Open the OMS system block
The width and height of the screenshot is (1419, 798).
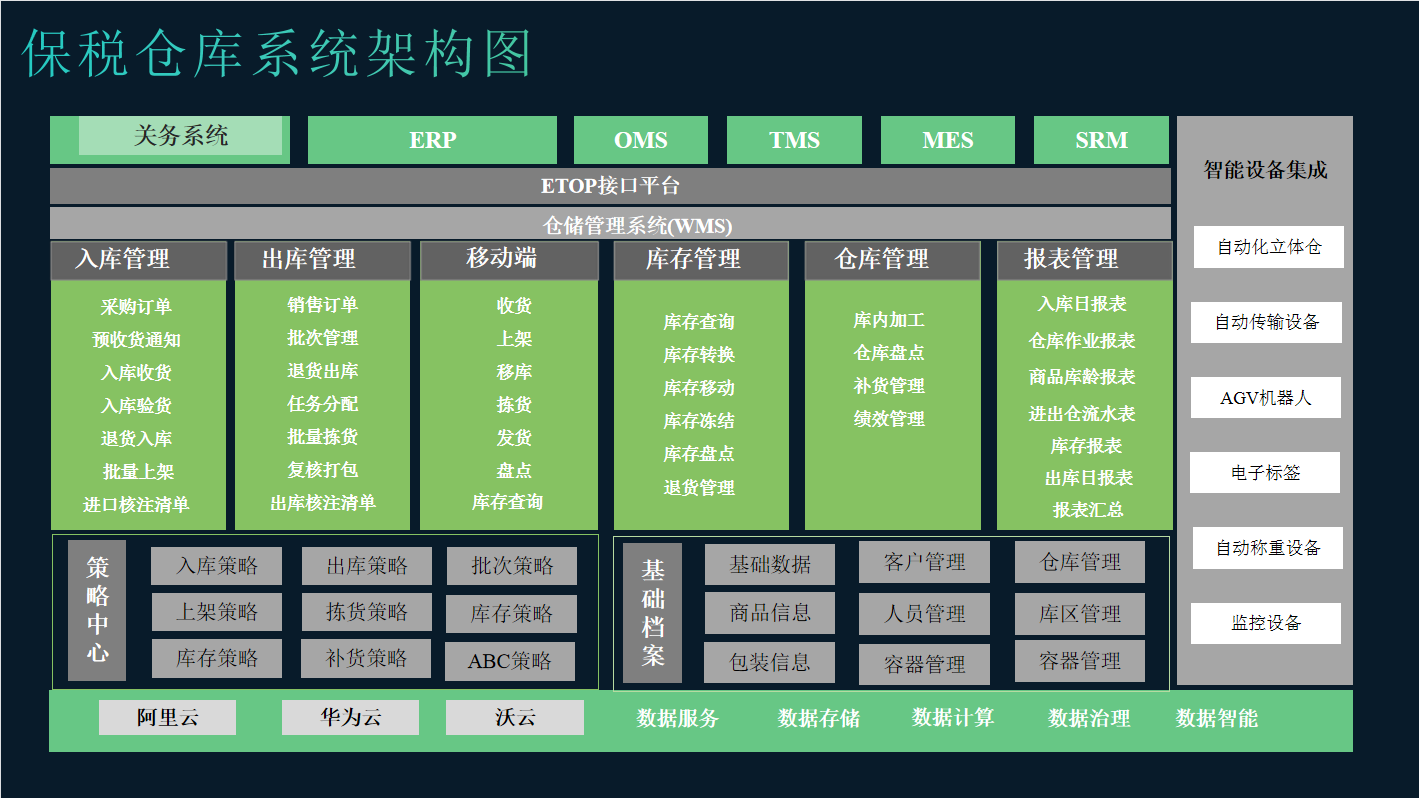click(640, 140)
